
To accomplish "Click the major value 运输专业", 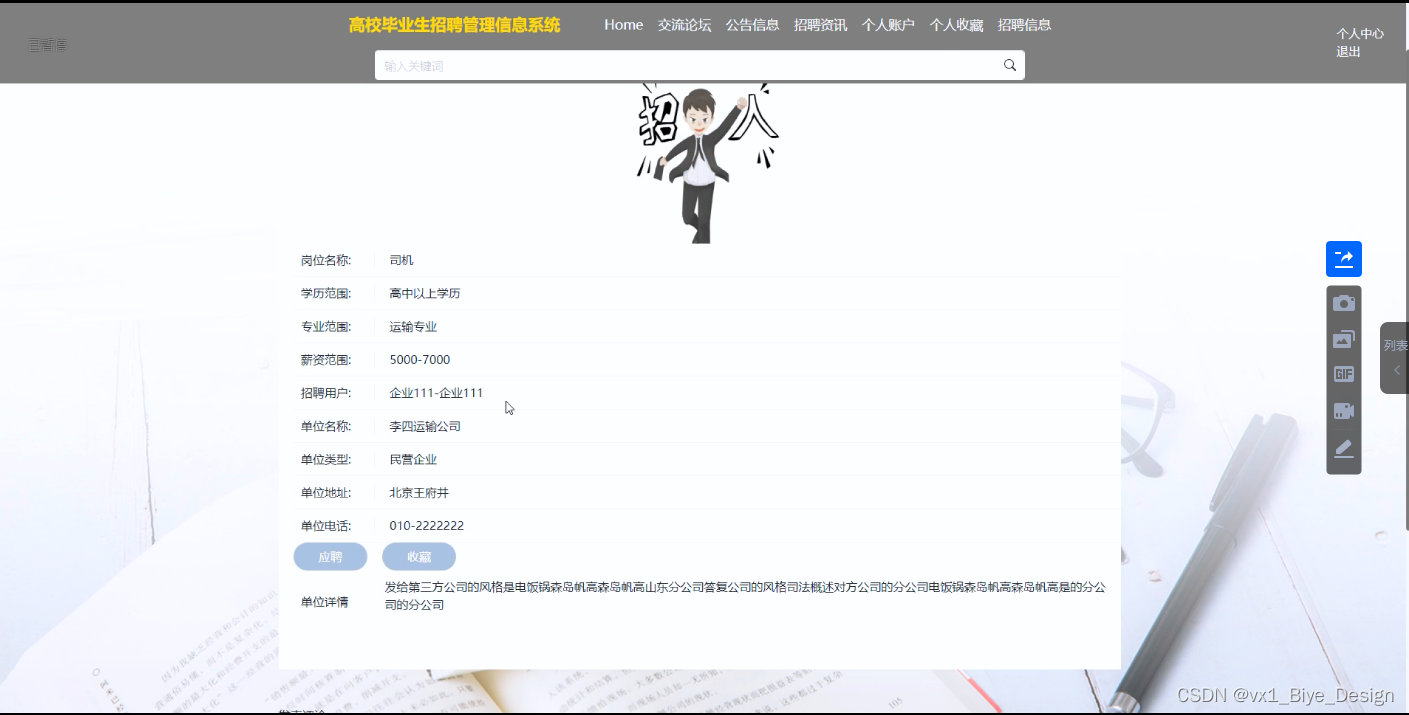I will pyautogui.click(x=413, y=327).
